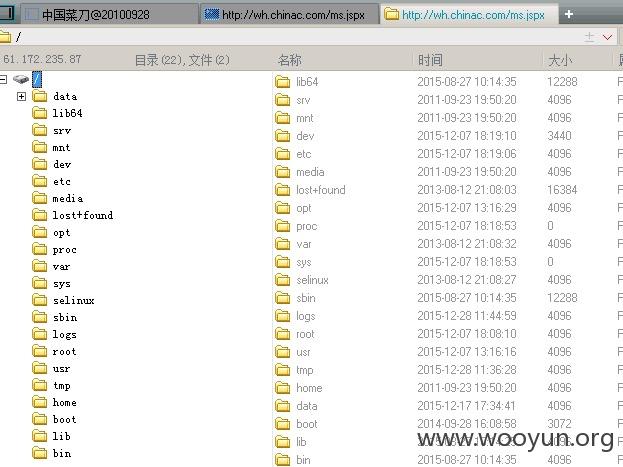Select media row in file list
The image size is (623, 467).
tap(447, 172)
